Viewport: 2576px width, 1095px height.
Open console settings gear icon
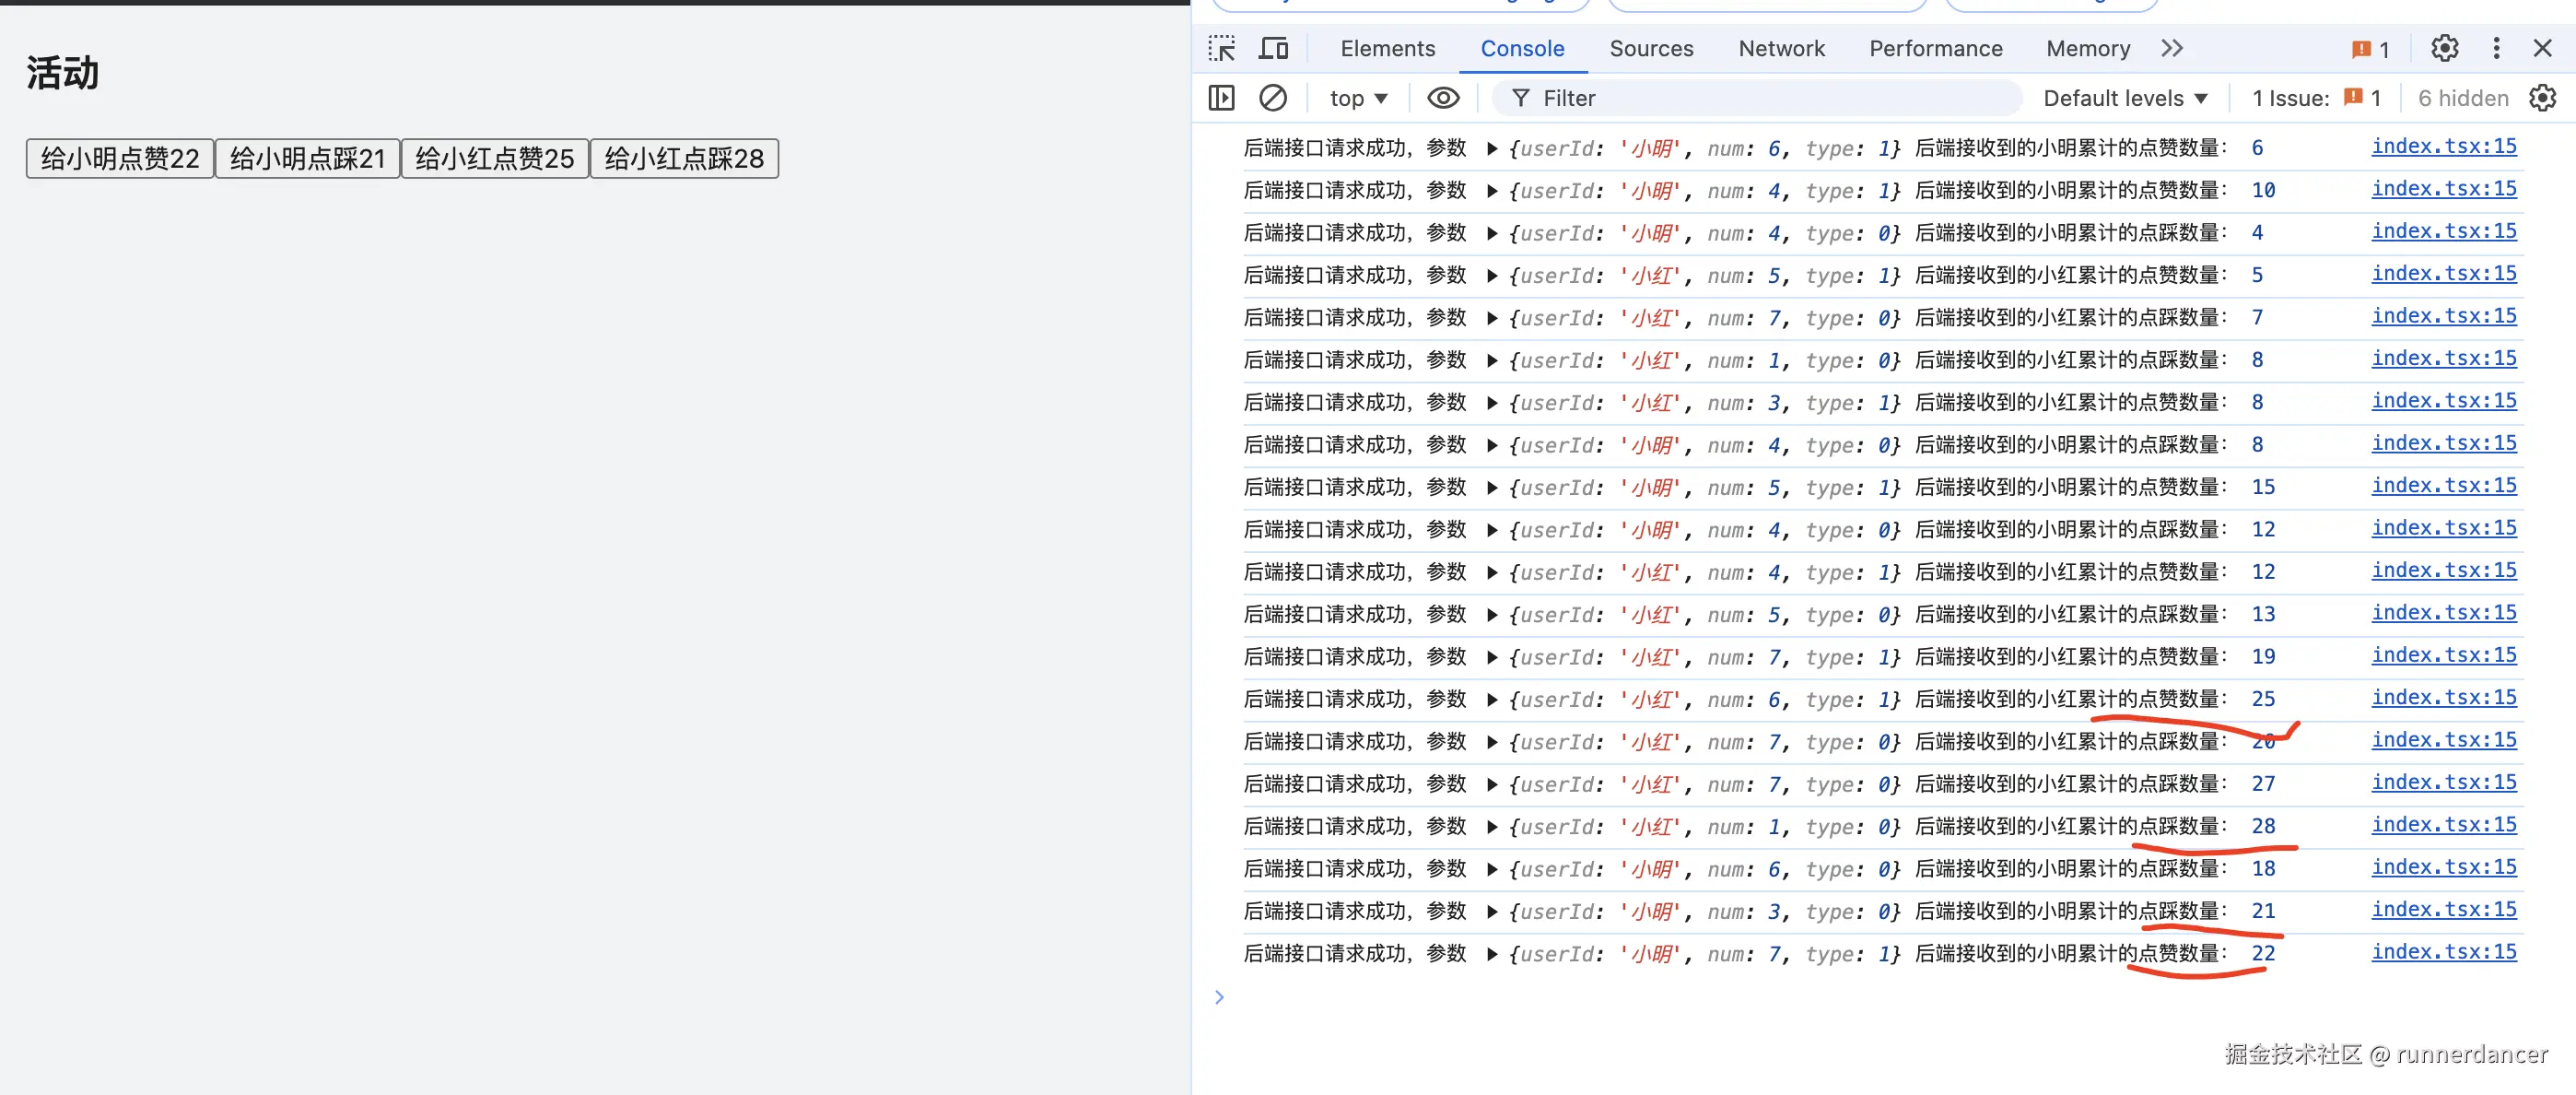[x=2542, y=98]
